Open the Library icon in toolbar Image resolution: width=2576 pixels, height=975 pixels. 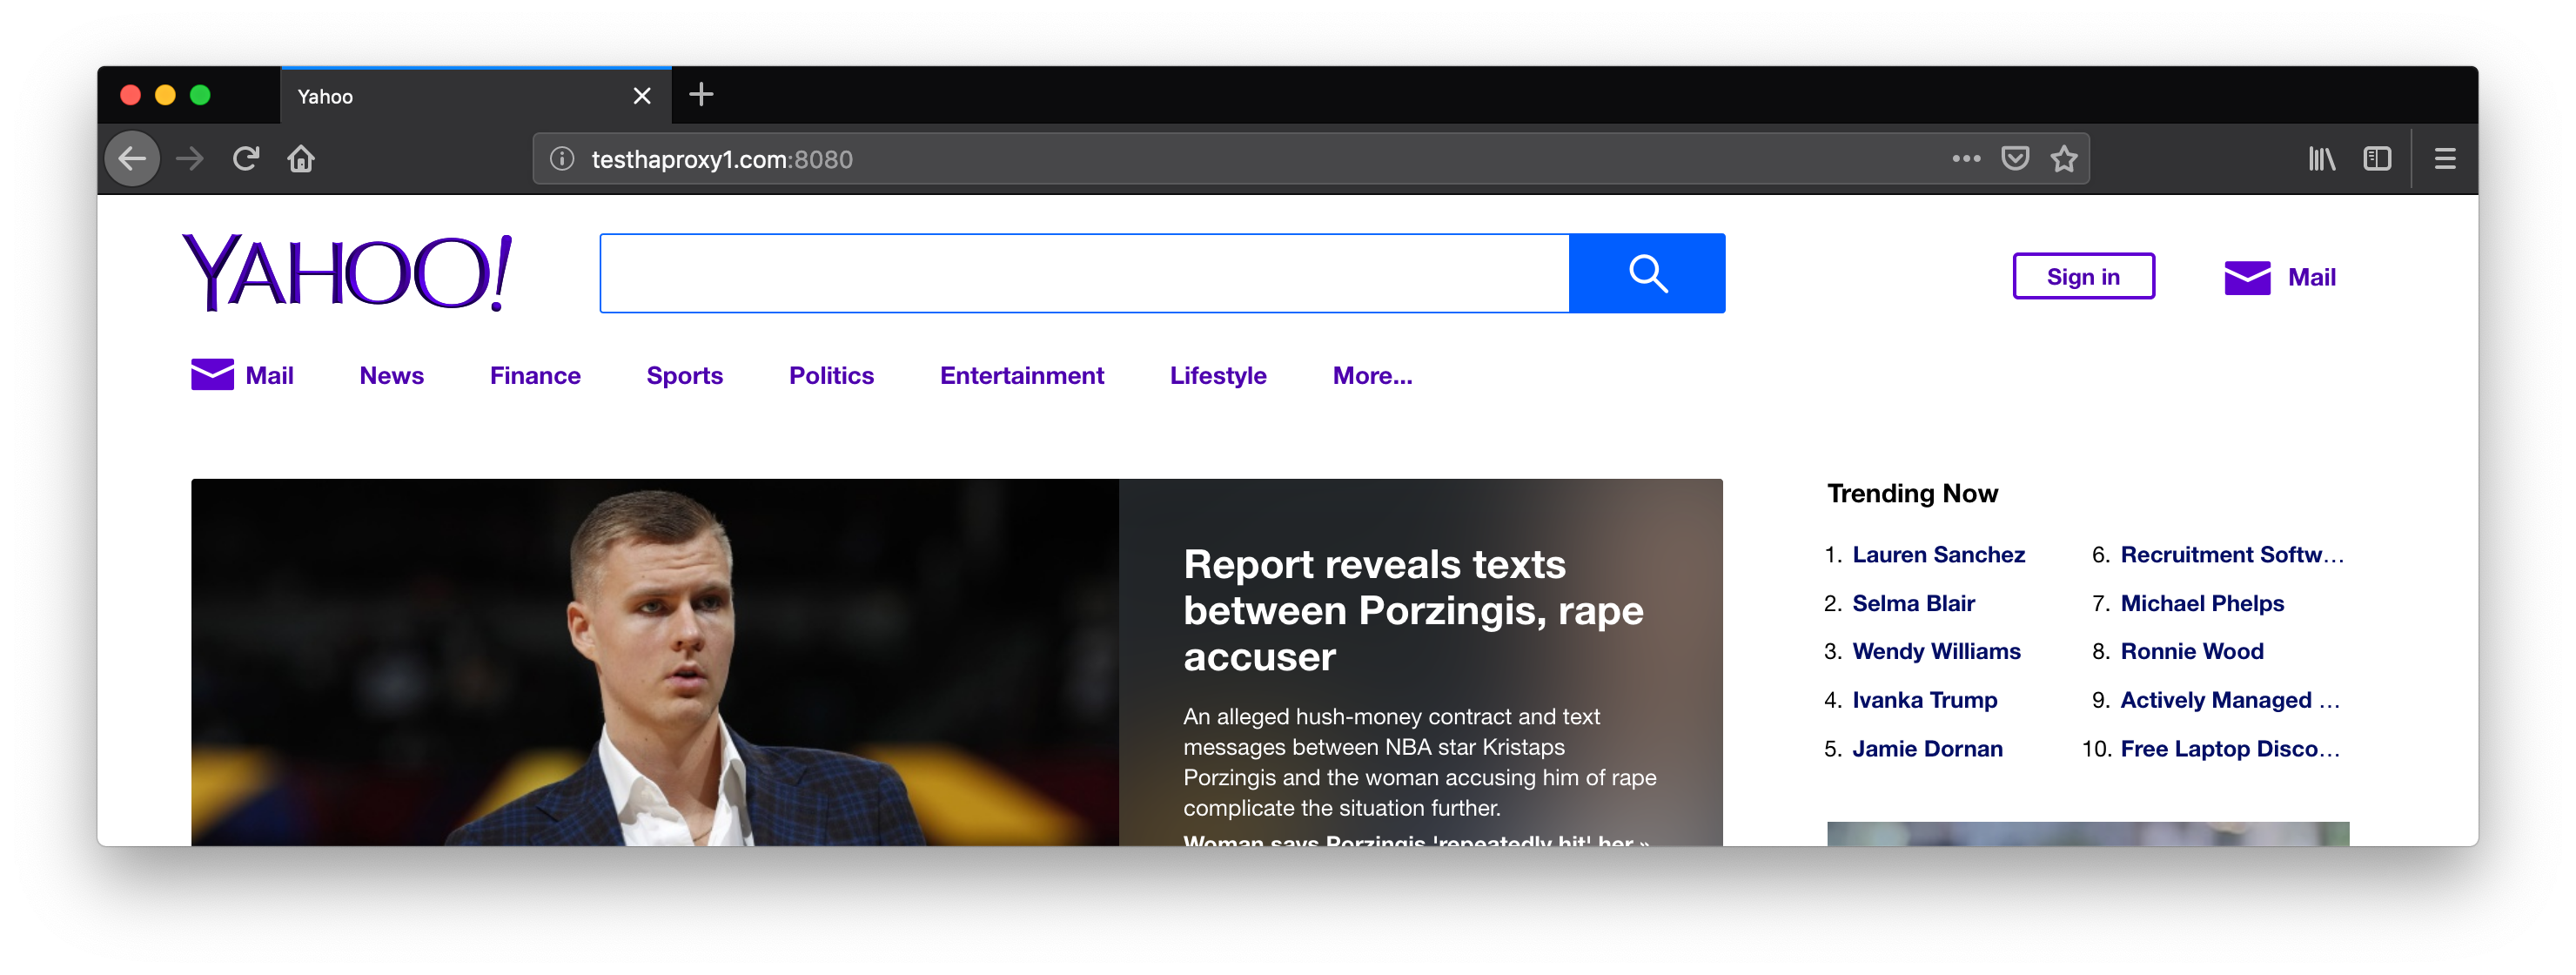[x=2321, y=159]
